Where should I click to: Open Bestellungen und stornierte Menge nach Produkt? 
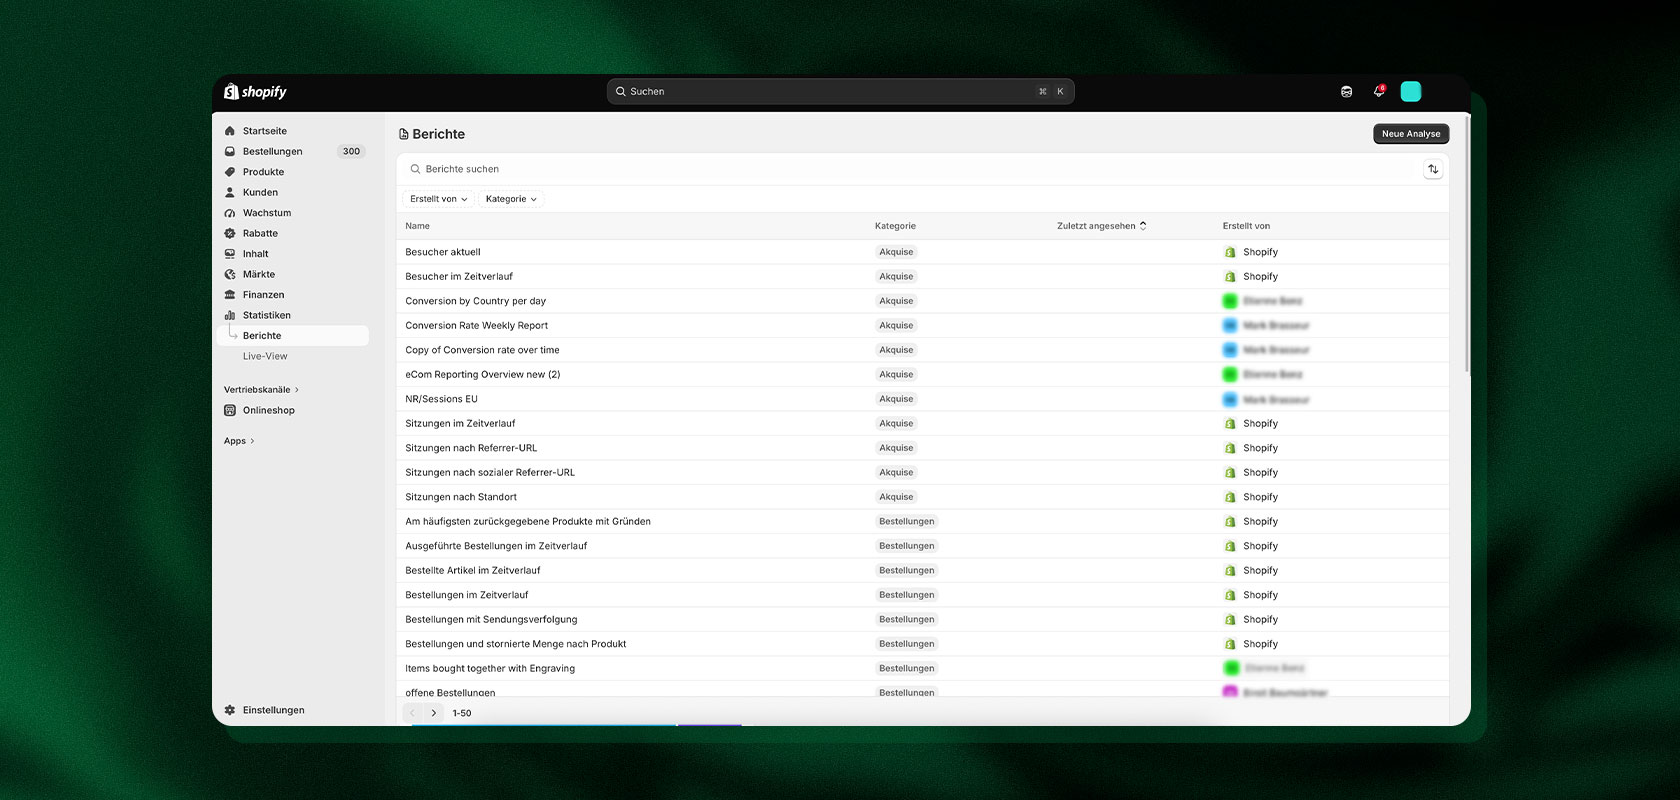[516, 644]
